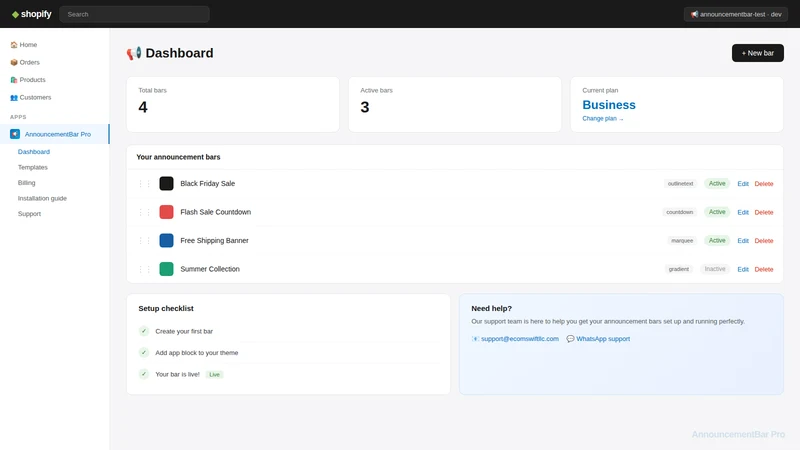Toggle Inactive status of Summer Collection
Screen dimensions: 800x450
pos(715,269)
